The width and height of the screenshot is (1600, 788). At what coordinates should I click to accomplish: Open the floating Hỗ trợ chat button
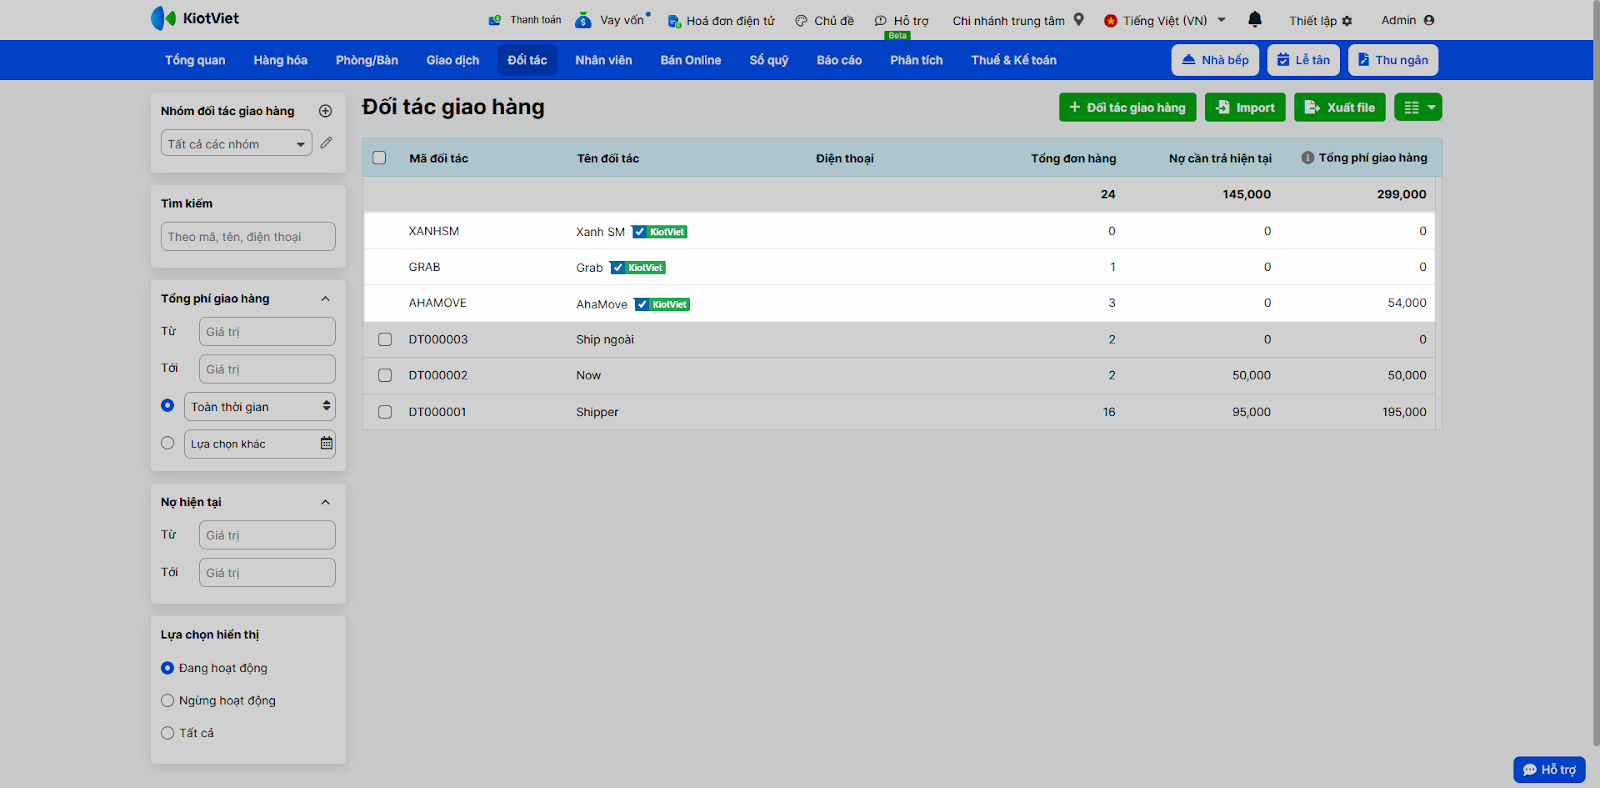tap(1549, 769)
